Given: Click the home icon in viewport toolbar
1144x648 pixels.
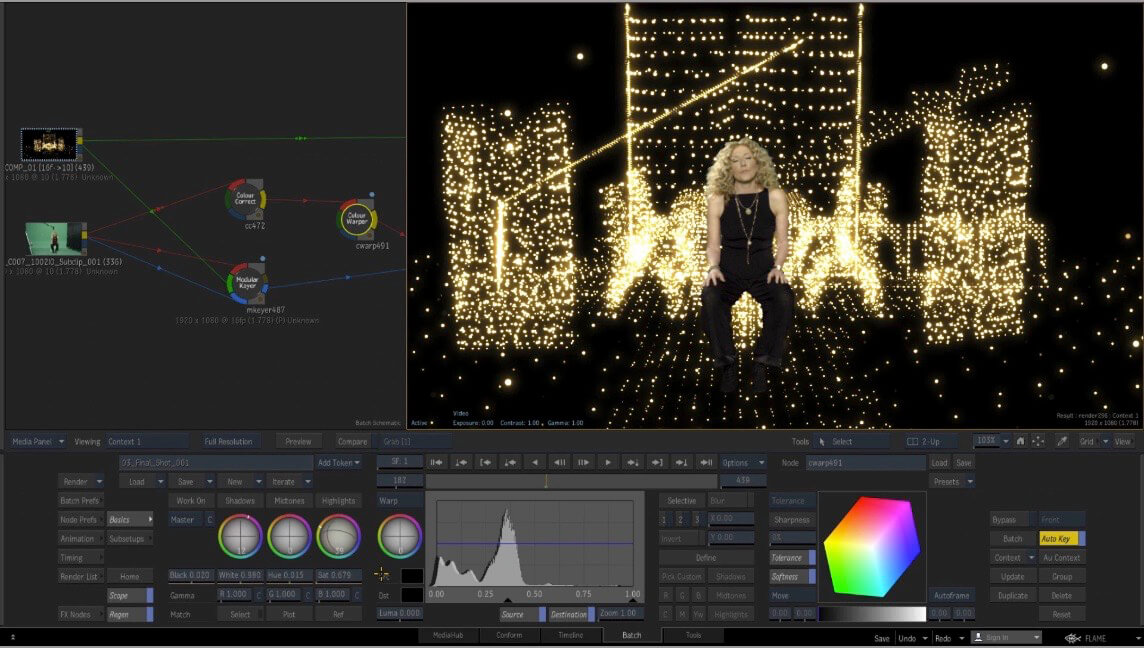Looking at the screenshot, I should click(x=1020, y=441).
